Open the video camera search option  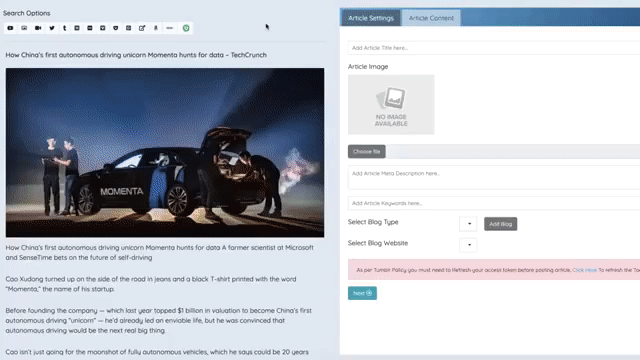coord(38,28)
